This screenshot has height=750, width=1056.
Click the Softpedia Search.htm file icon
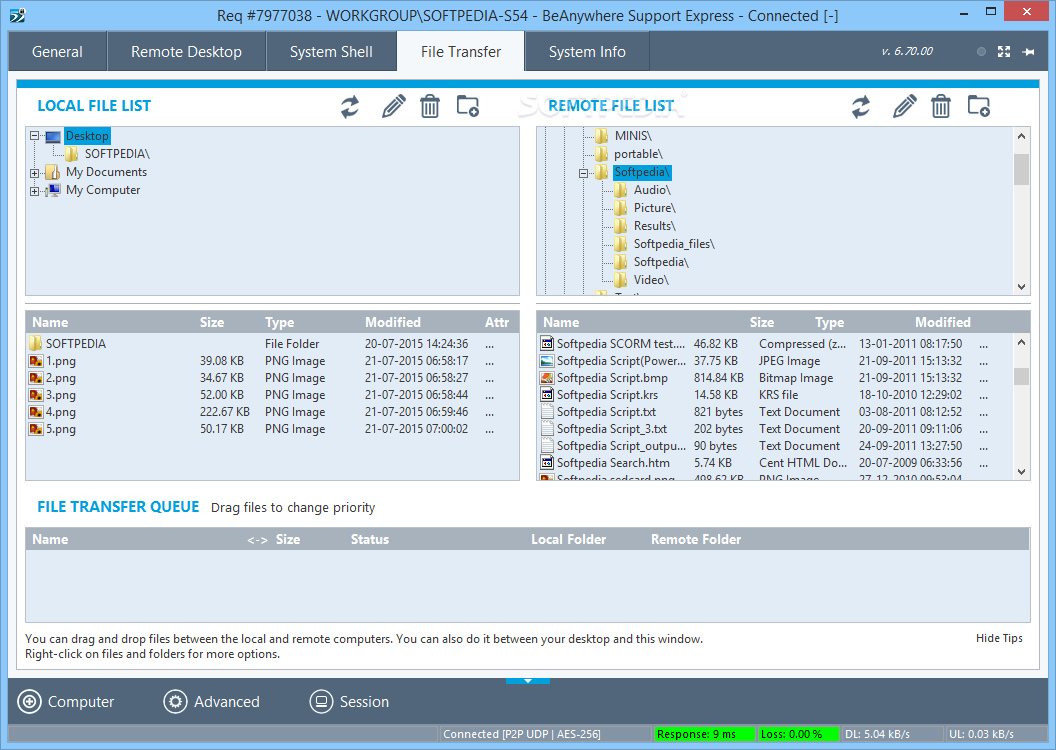point(547,463)
